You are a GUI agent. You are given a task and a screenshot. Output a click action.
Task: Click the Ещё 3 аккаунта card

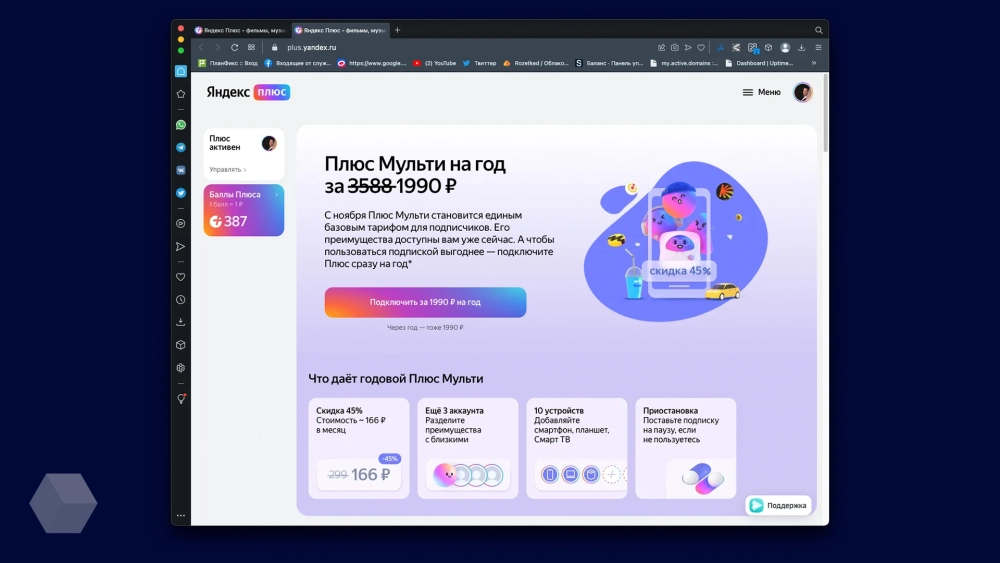[x=468, y=448]
